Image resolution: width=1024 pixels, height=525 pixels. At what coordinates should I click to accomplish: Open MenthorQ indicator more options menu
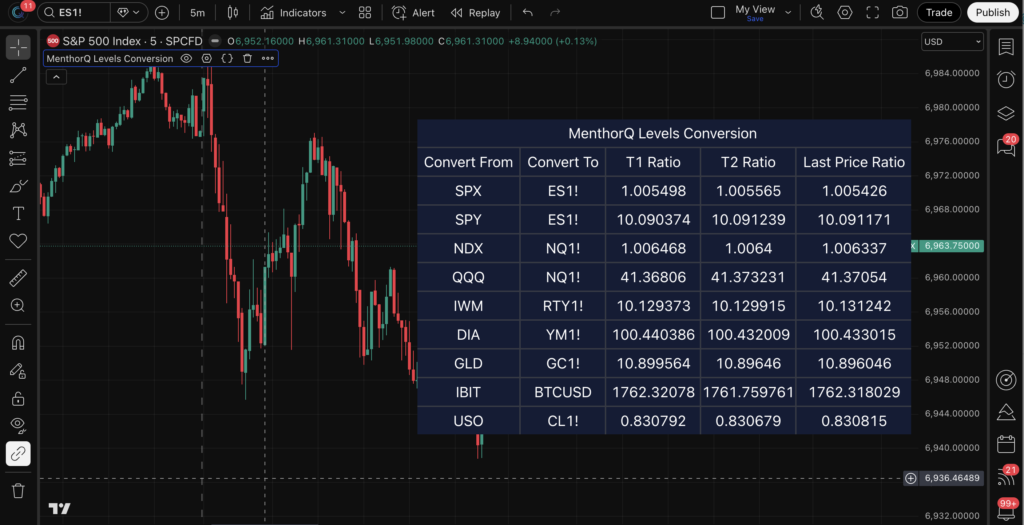(x=268, y=58)
